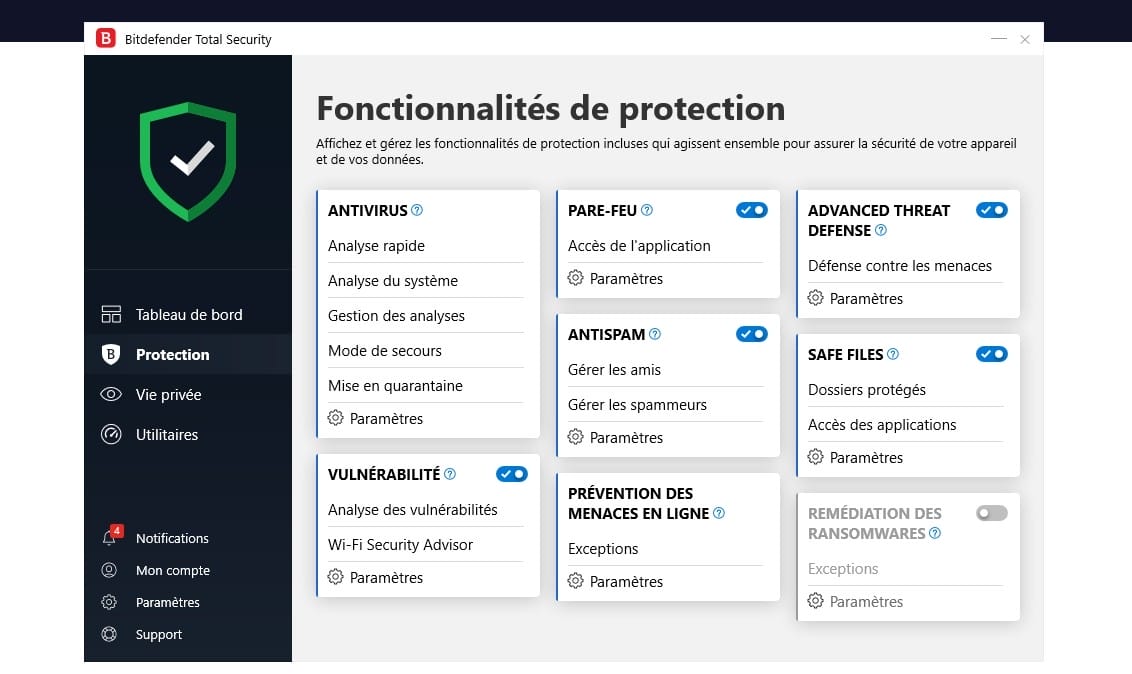Click gear icon in Safe Files card
Image resolution: width=1132 pixels, height=674 pixels.
point(815,457)
